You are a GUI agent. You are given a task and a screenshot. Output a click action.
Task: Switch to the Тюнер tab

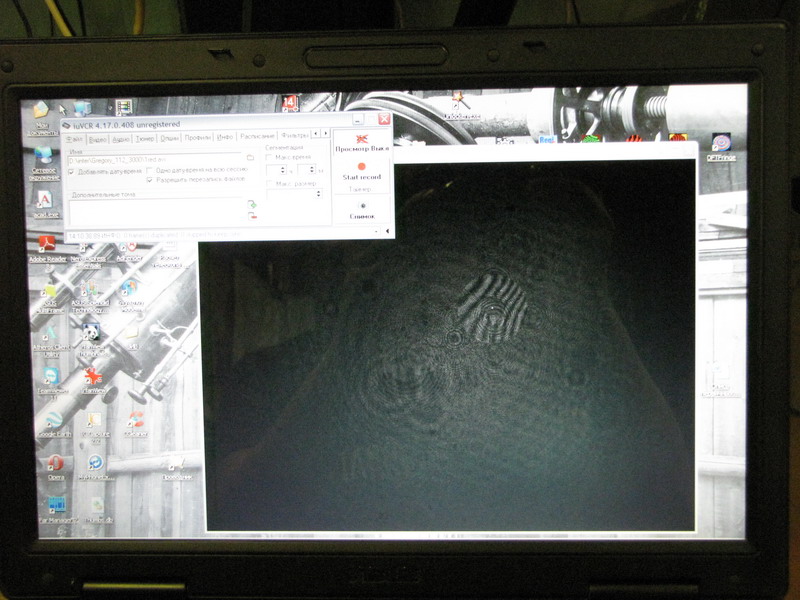pyautogui.click(x=145, y=138)
